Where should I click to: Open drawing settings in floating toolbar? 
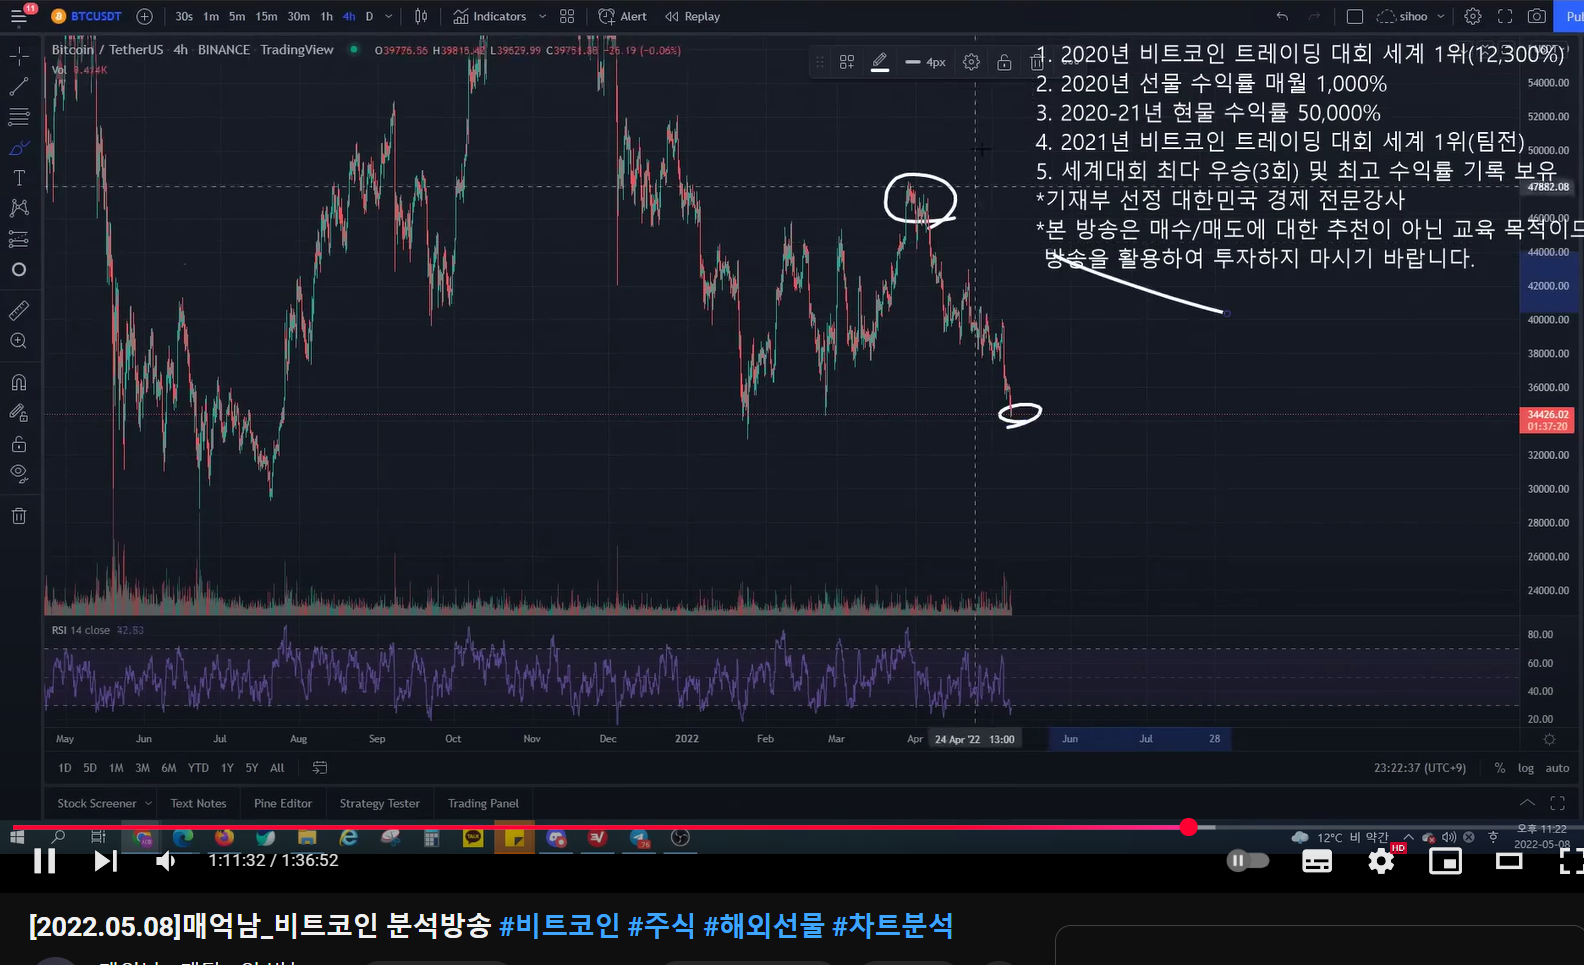pos(971,62)
